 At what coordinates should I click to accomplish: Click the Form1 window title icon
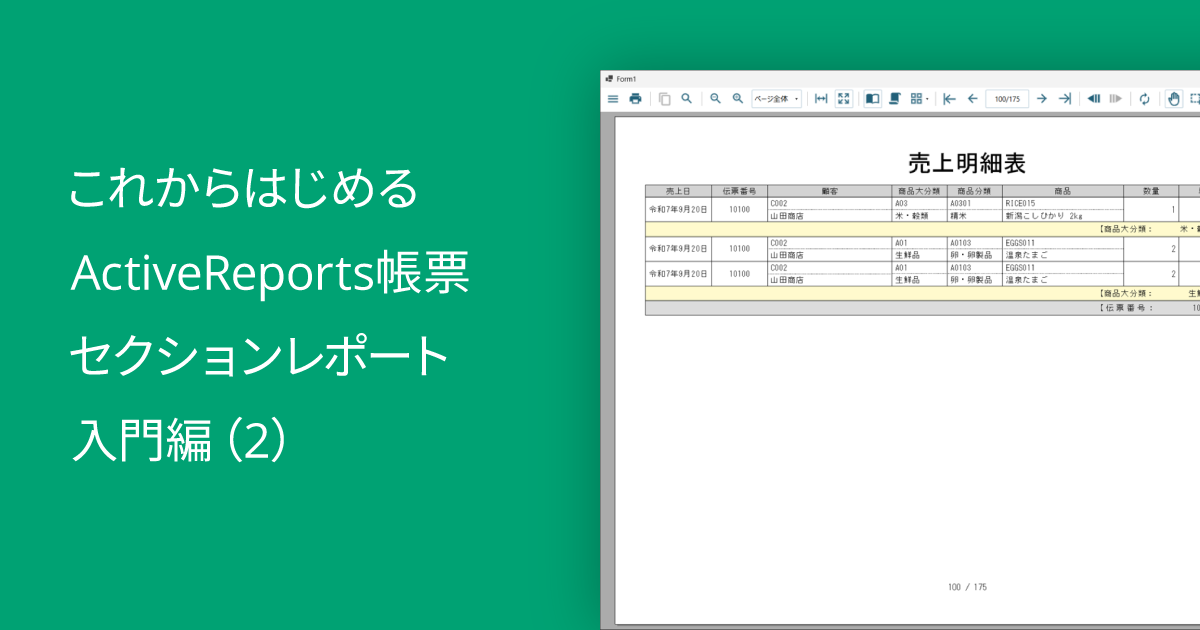click(x=609, y=78)
